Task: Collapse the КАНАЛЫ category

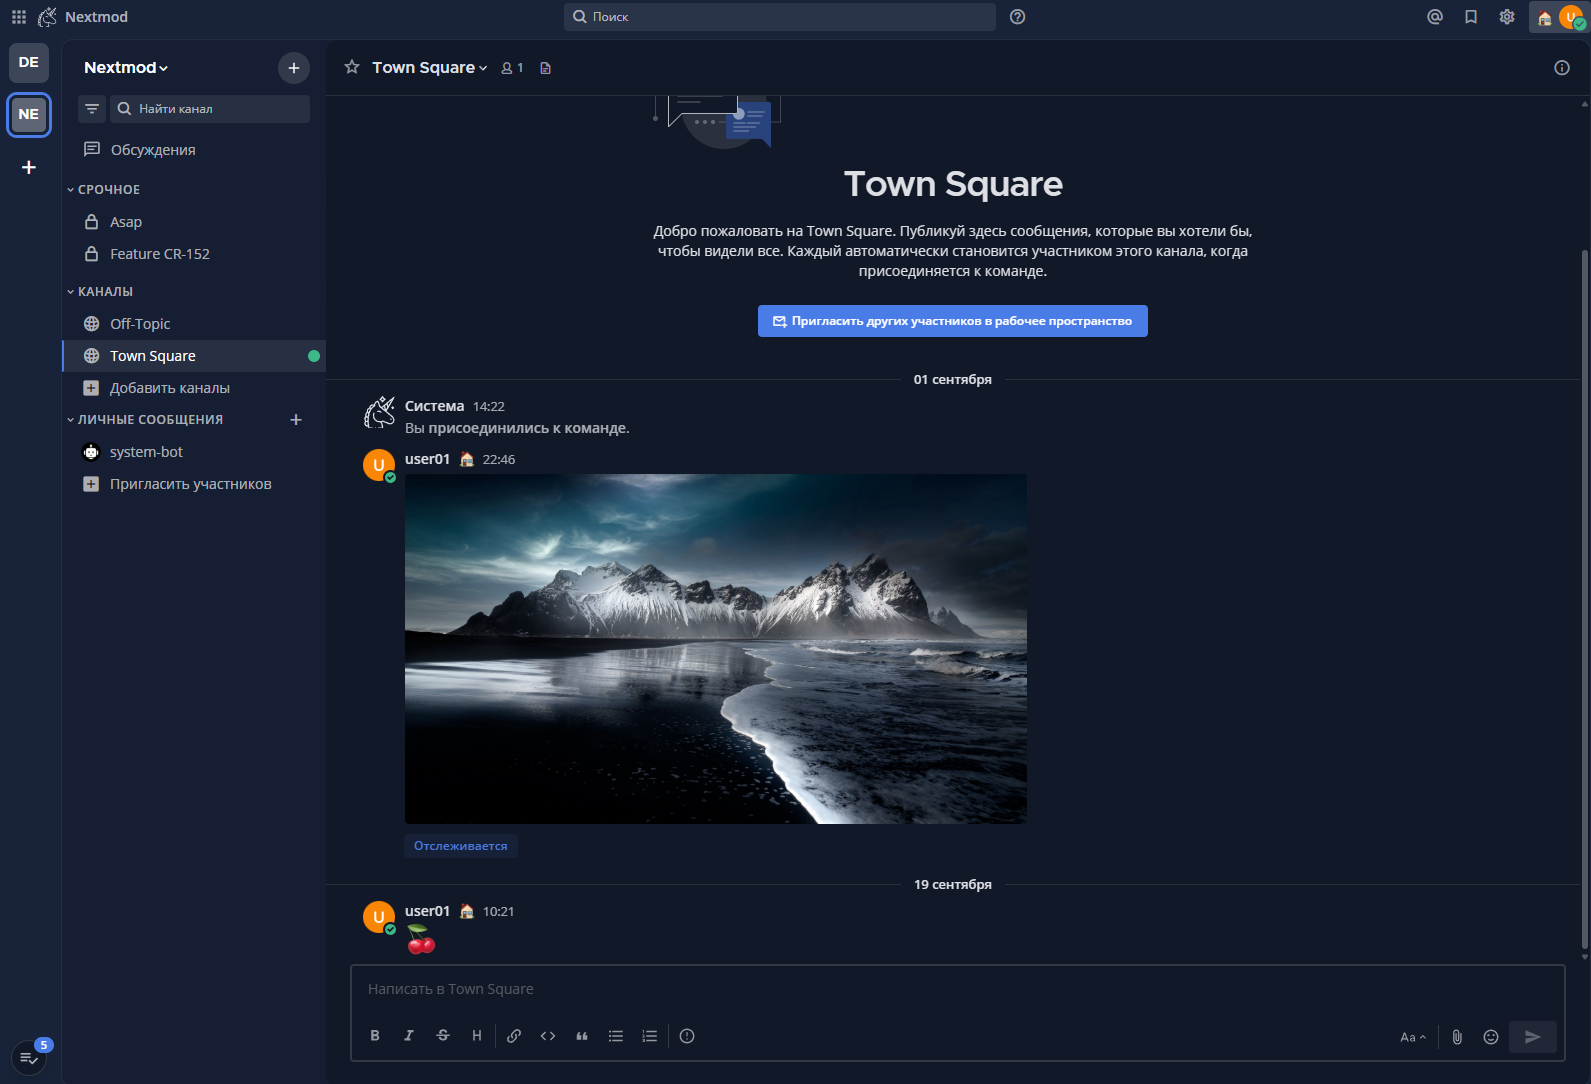Action: click(x=100, y=292)
